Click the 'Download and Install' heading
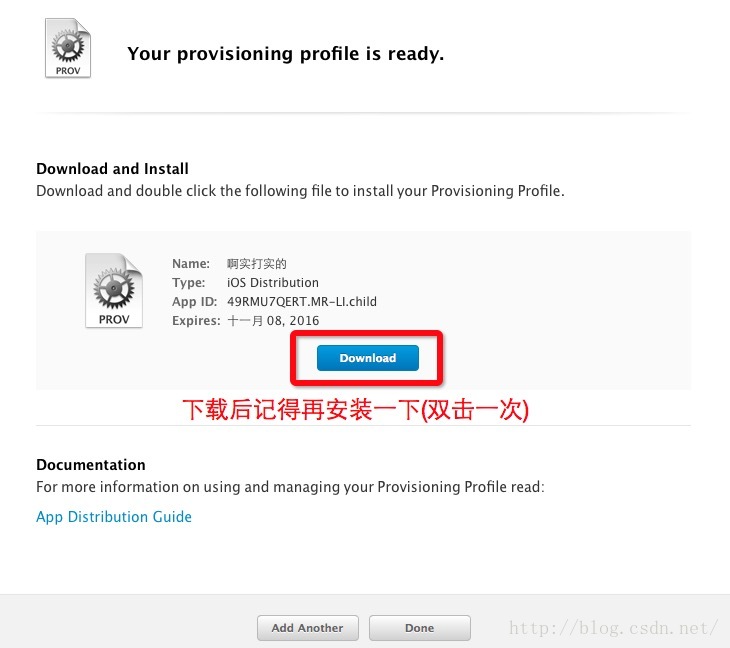 click(x=113, y=169)
